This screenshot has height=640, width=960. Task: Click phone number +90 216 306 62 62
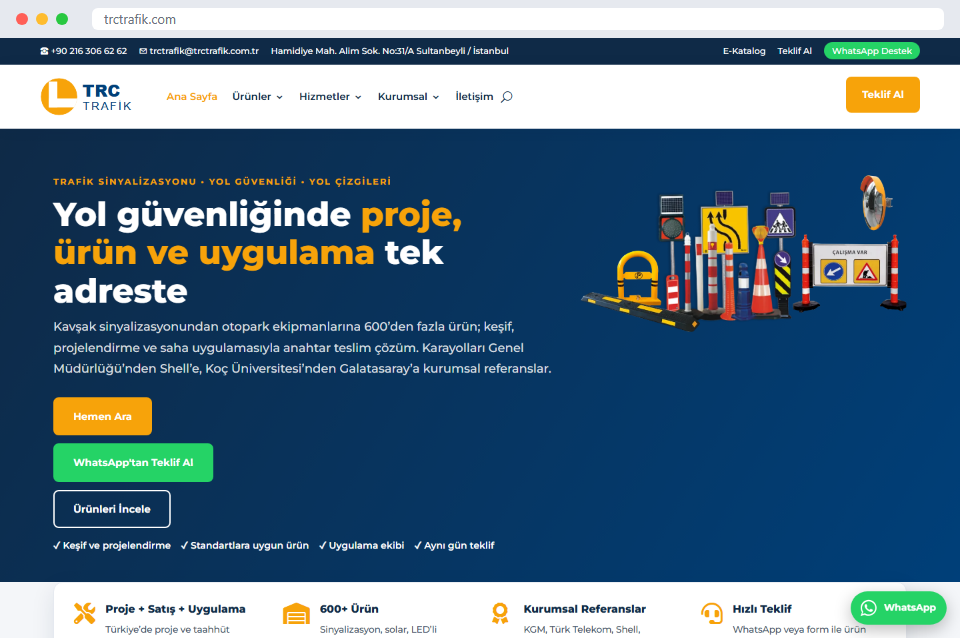coord(89,51)
